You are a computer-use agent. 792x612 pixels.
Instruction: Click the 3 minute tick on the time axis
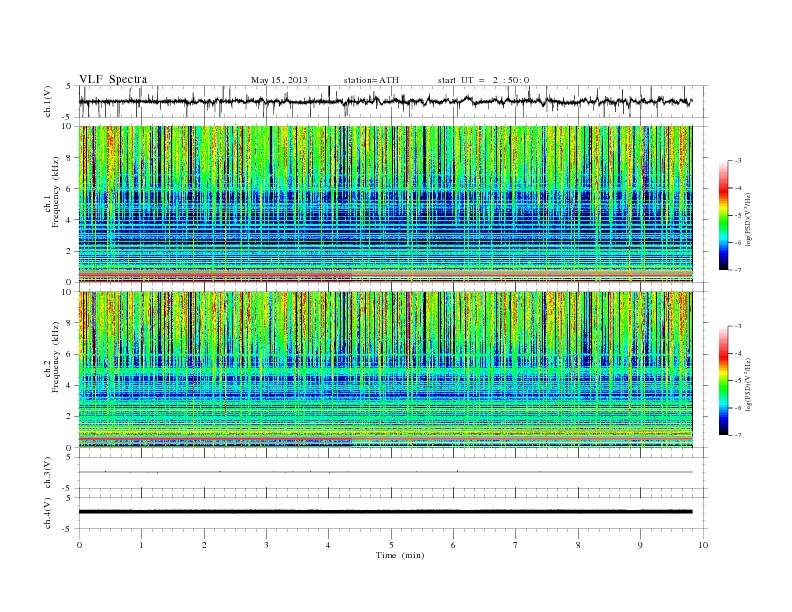(266, 545)
